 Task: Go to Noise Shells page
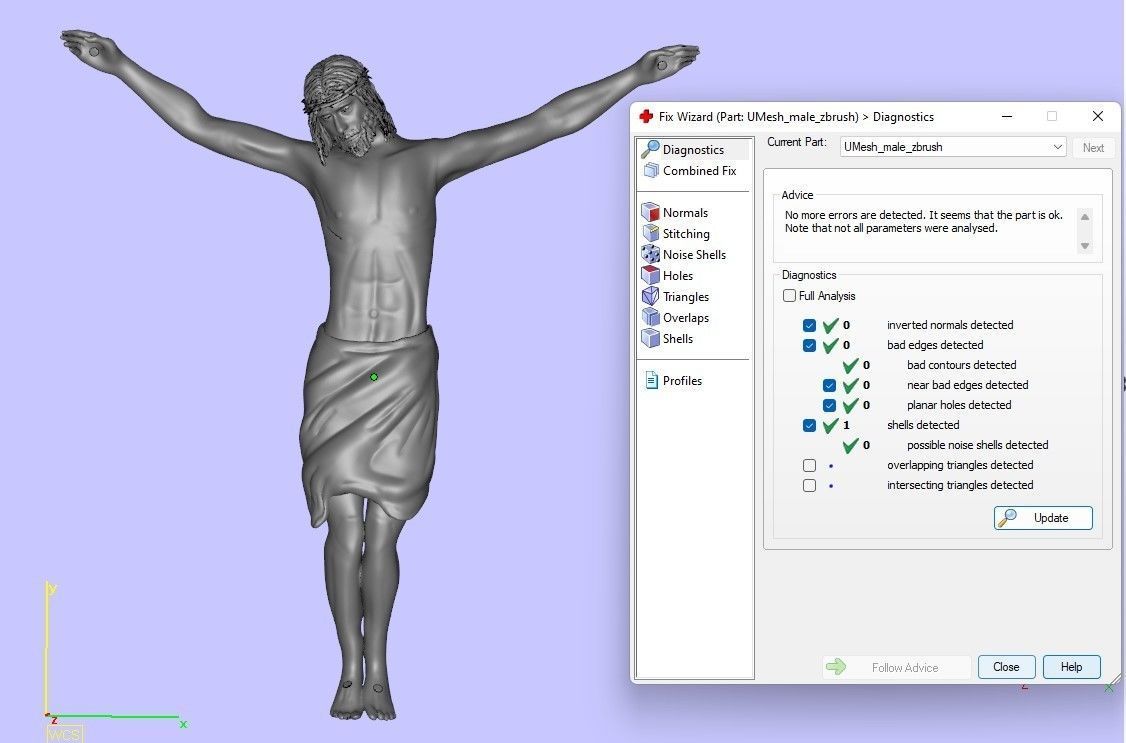694,254
